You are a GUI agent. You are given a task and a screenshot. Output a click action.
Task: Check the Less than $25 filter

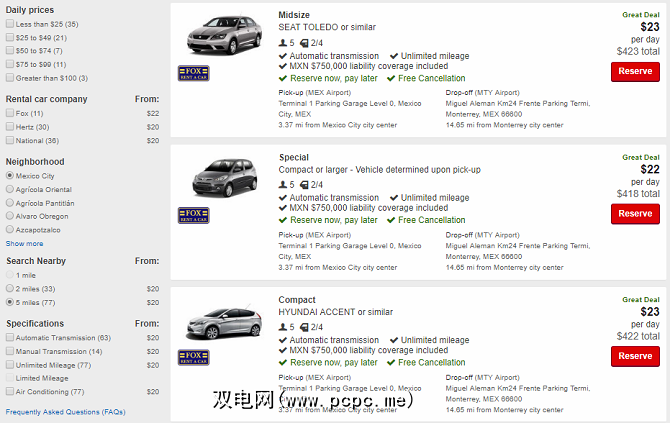10,24
